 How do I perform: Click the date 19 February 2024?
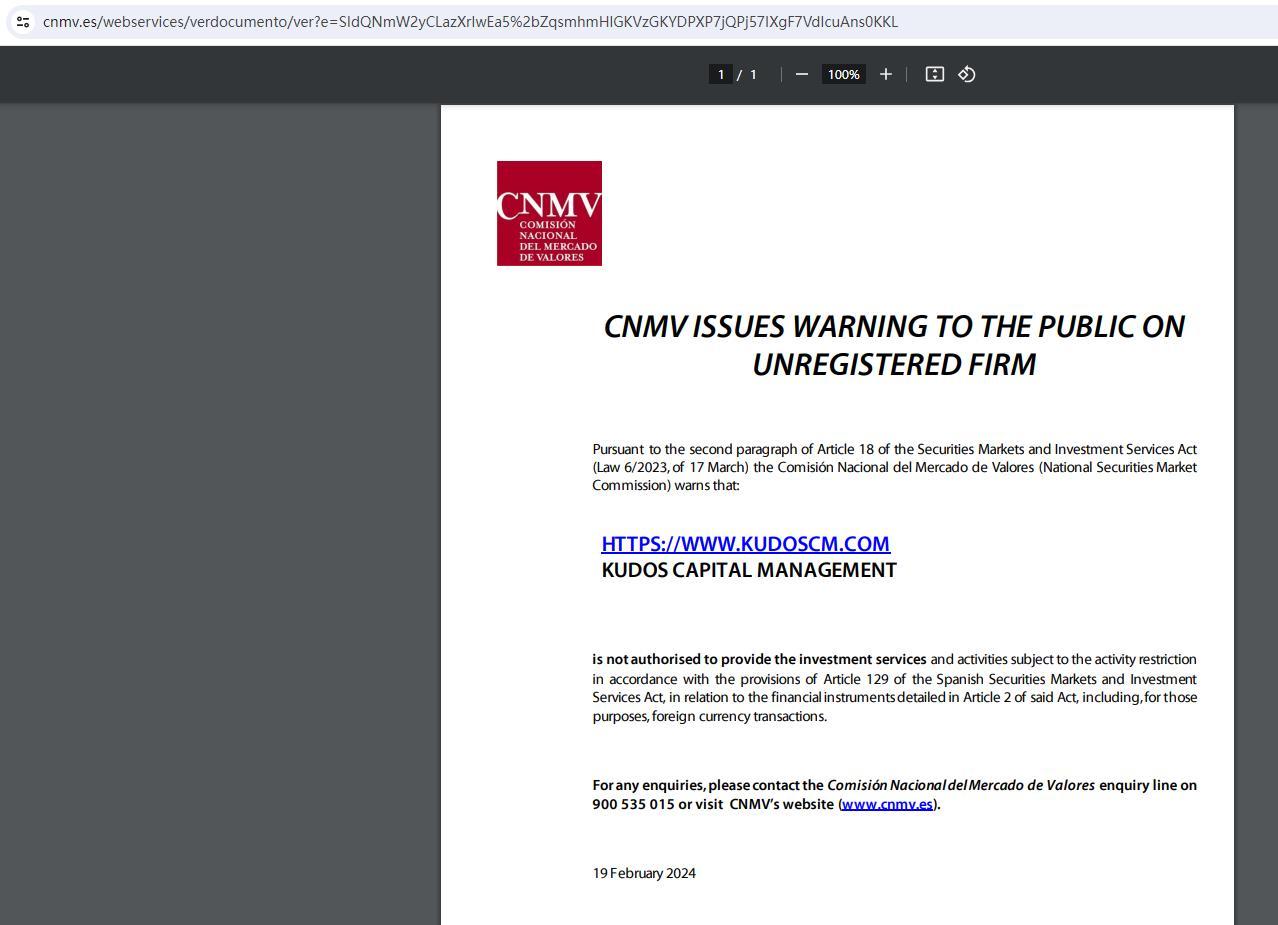[644, 873]
